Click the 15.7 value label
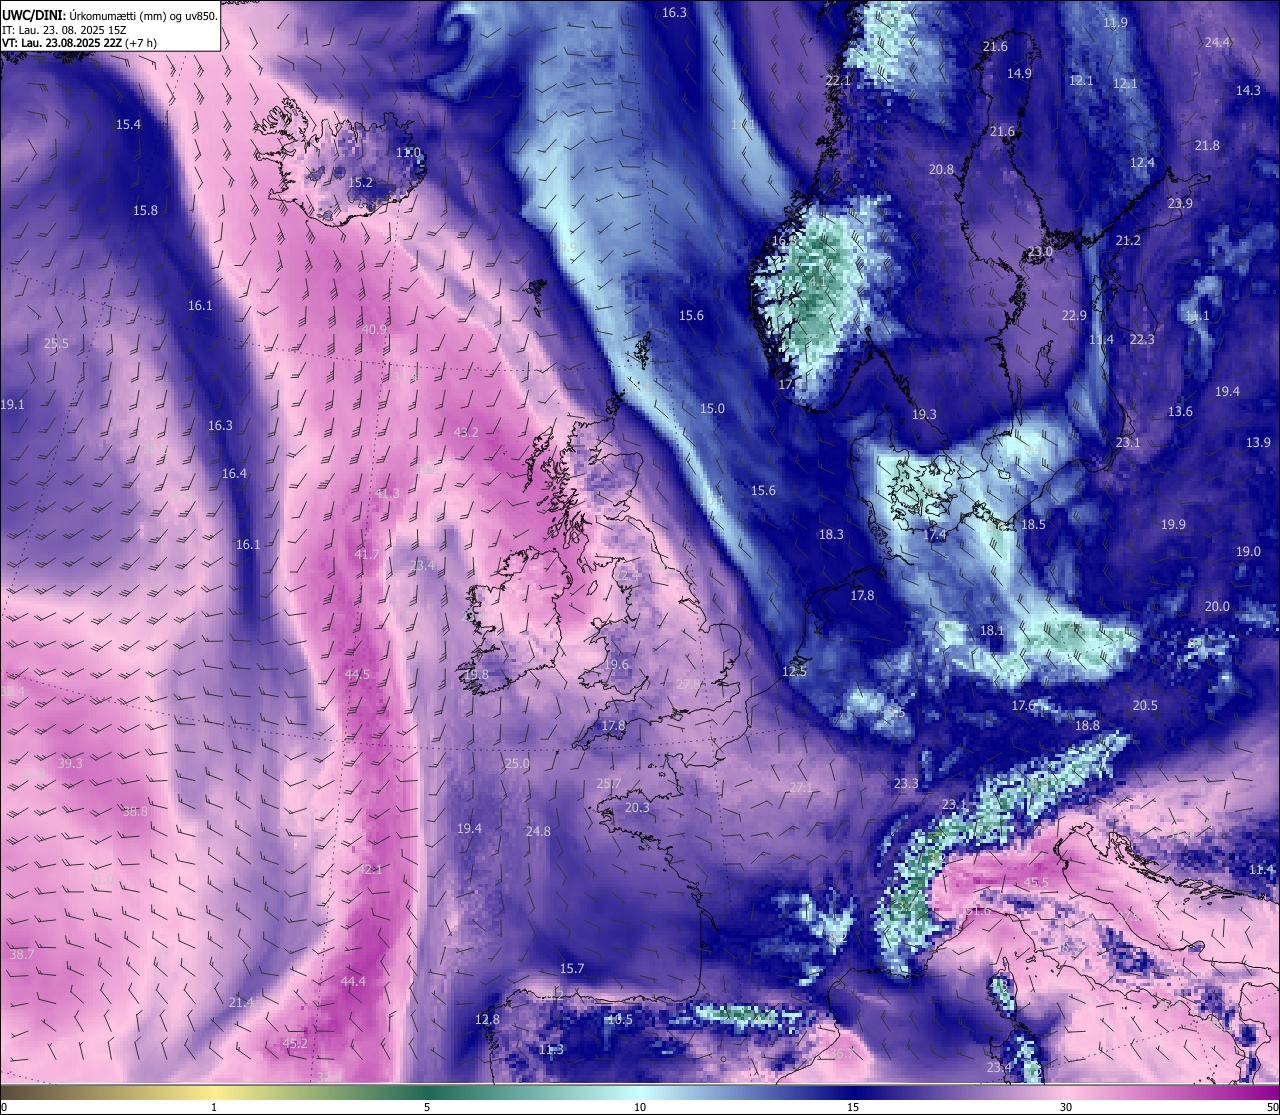The width and height of the screenshot is (1280, 1115). pyautogui.click(x=571, y=969)
